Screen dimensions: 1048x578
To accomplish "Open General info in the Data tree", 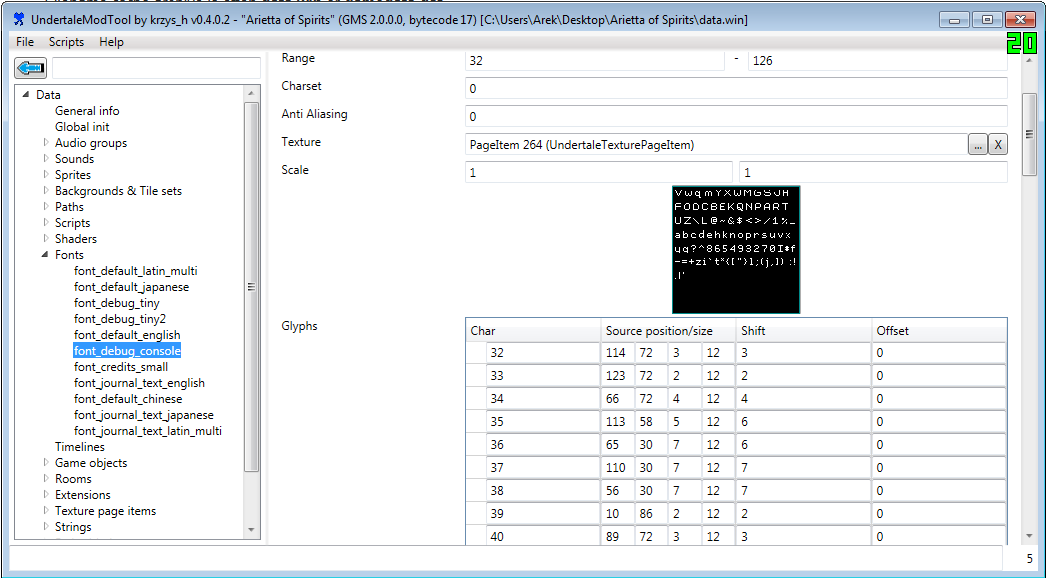I will pos(87,111).
